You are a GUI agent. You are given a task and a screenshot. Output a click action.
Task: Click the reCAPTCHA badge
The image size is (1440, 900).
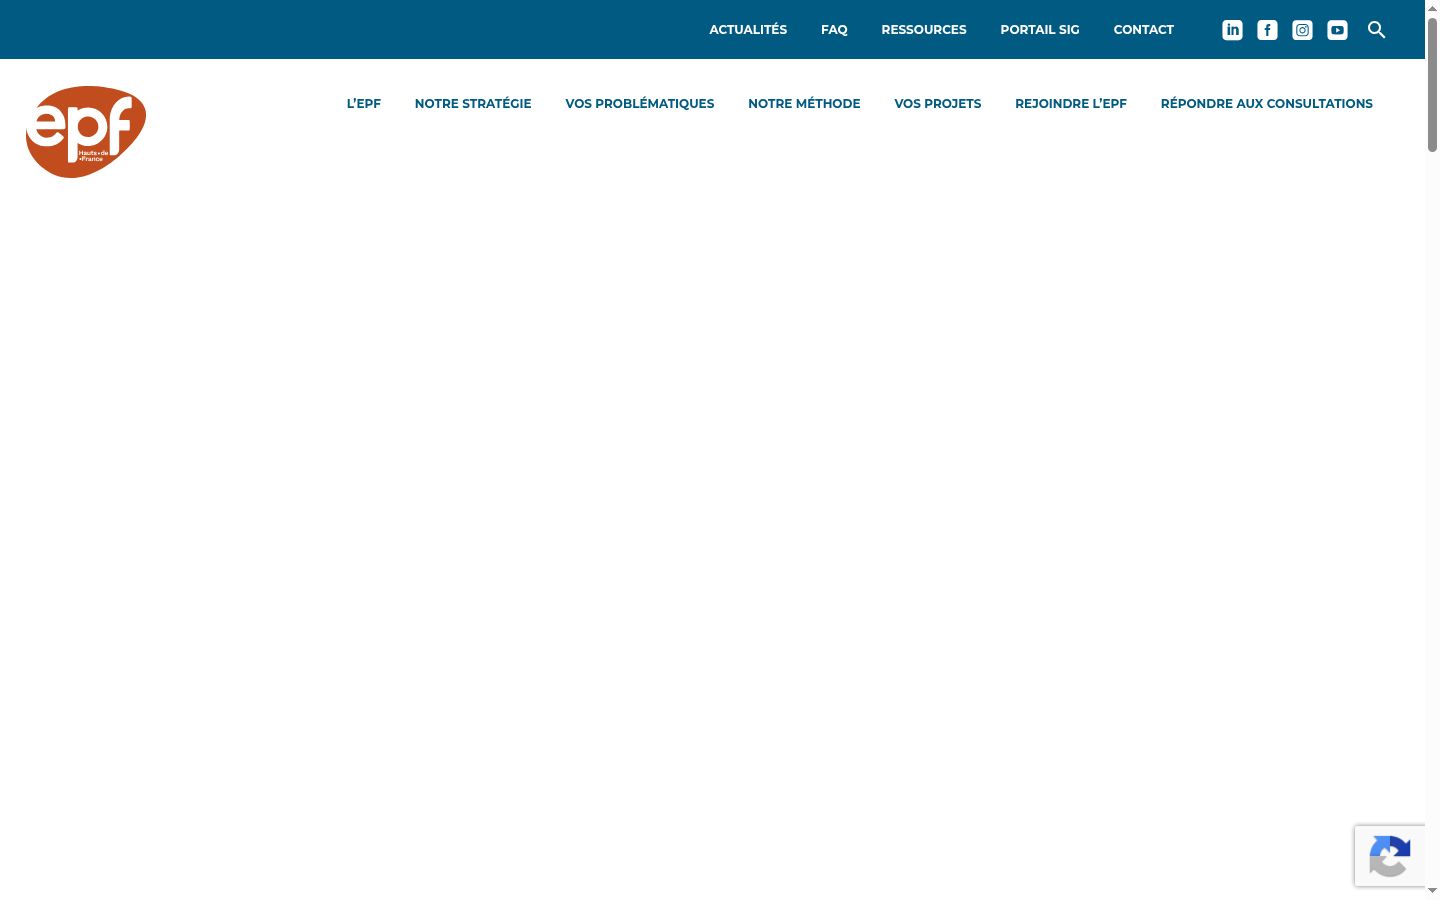1390,856
